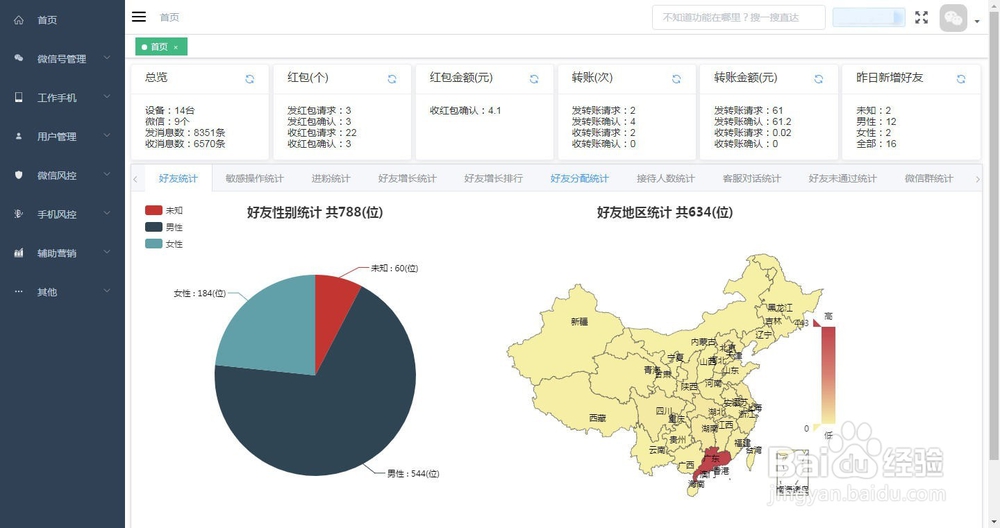
Task: Click the work phone sidebar icon
Action: (x=18, y=97)
